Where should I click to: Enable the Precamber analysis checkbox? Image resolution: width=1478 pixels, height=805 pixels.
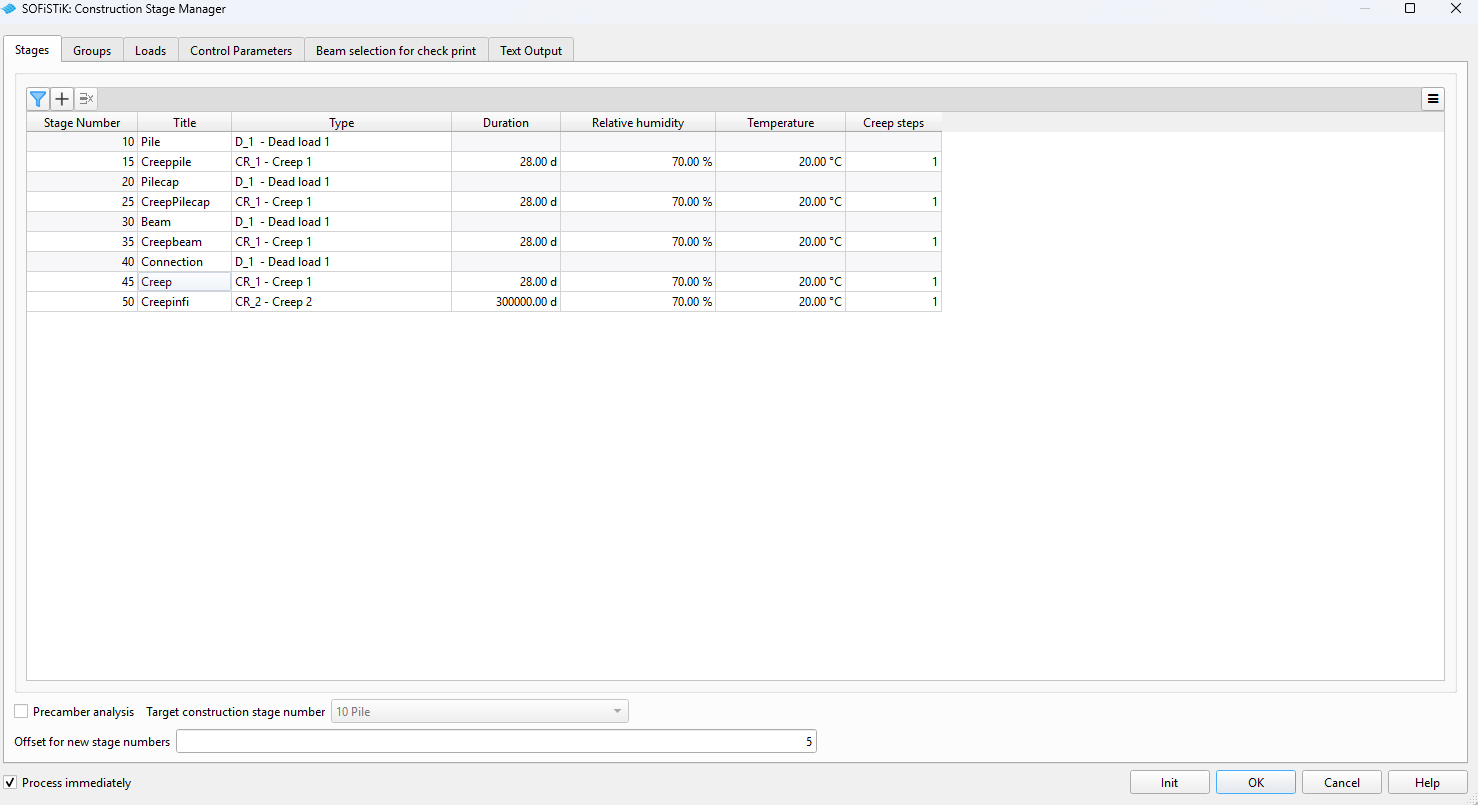pos(21,712)
